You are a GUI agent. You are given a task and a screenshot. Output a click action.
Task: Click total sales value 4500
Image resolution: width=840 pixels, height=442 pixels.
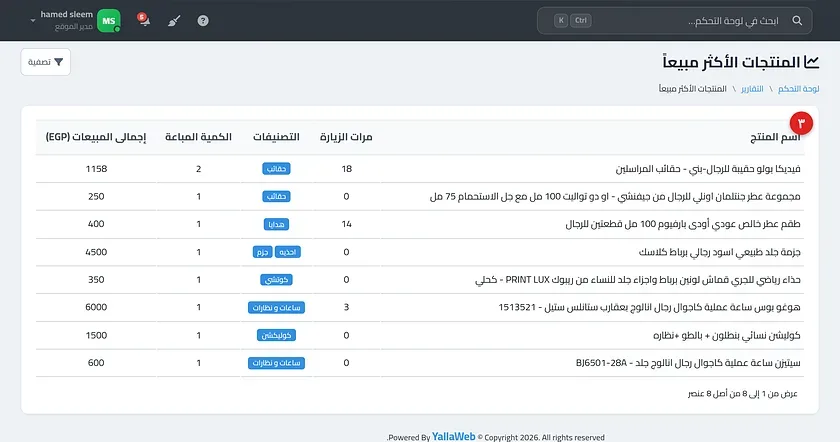click(x=96, y=252)
